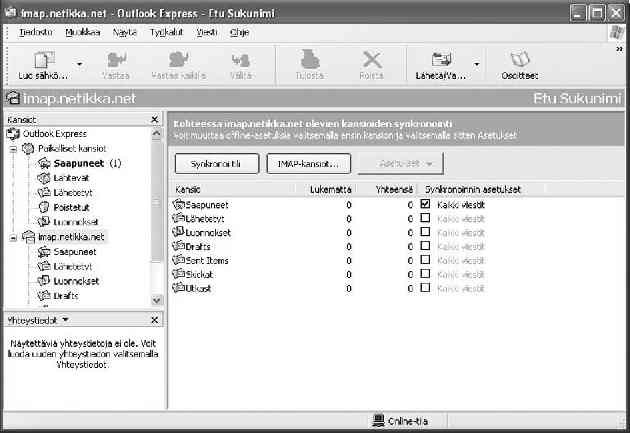The image size is (630, 433).
Task: Uncheck sync checkbox for Saapuneet
Action: coord(425,204)
